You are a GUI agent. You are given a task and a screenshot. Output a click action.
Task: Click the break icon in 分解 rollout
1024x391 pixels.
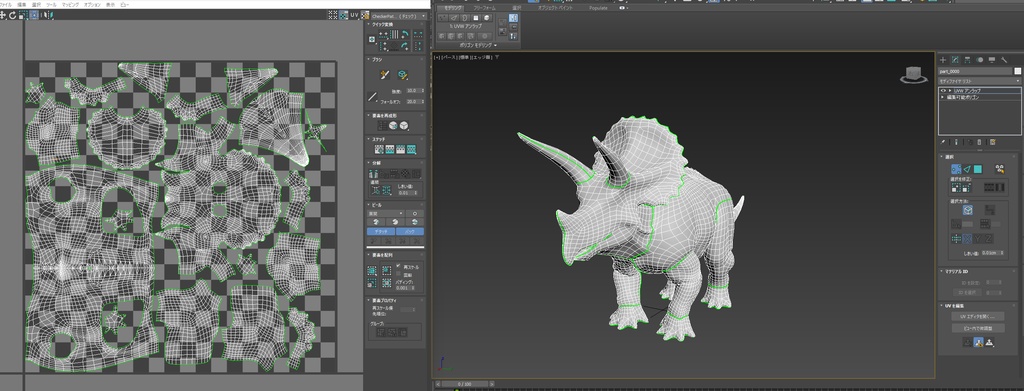coord(374,174)
